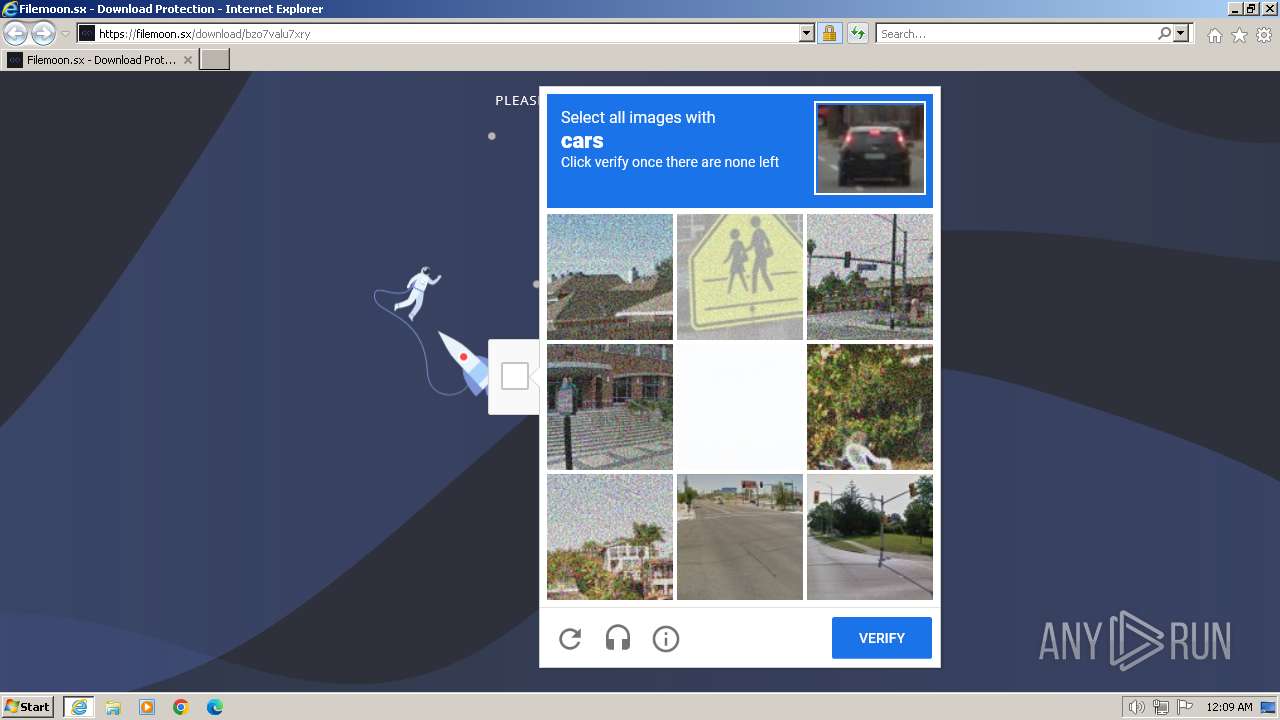This screenshot has height=720, width=1280.
Task: Open media player taskbar icon
Action: coord(147,707)
